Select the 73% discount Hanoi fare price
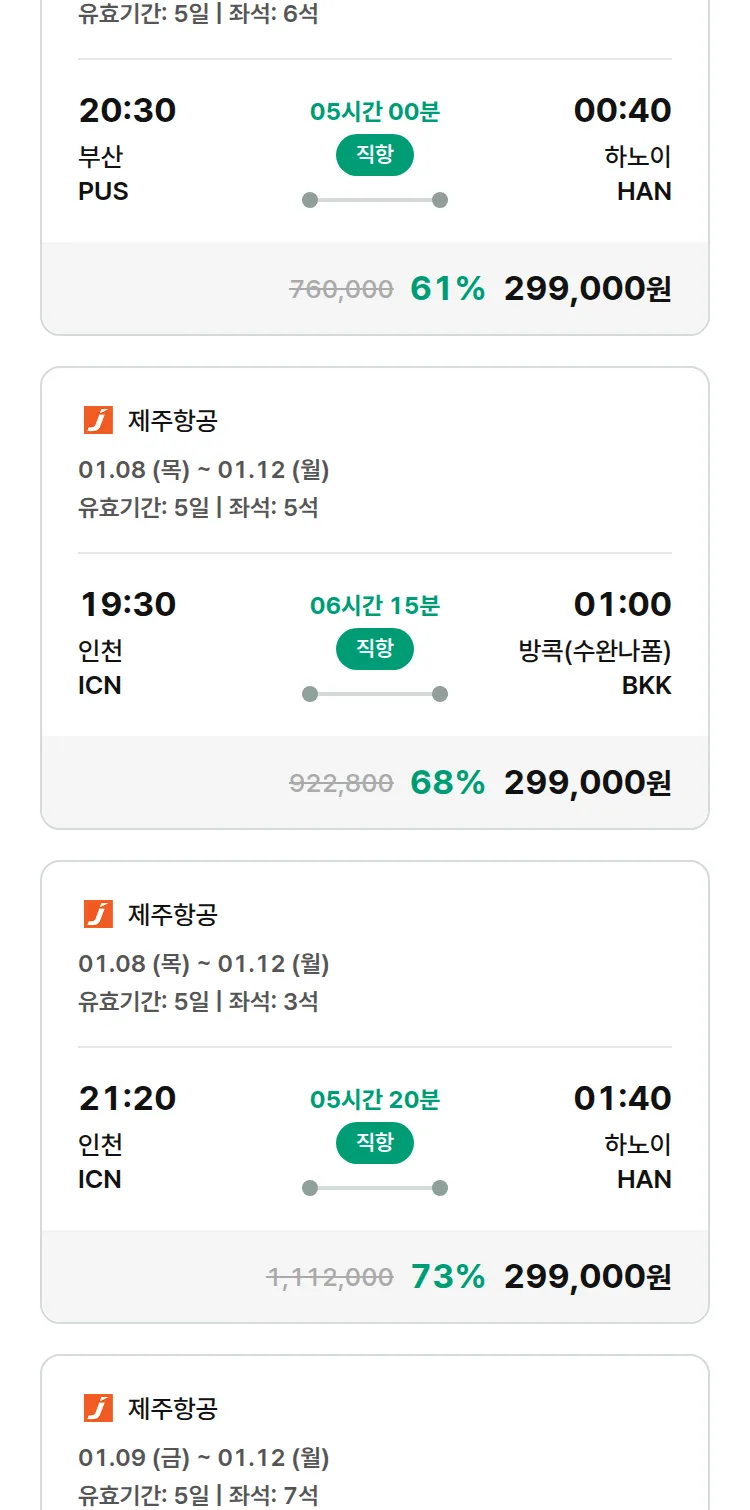Image resolution: width=750 pixels, height=1510 pixels. coord(587,1277)
